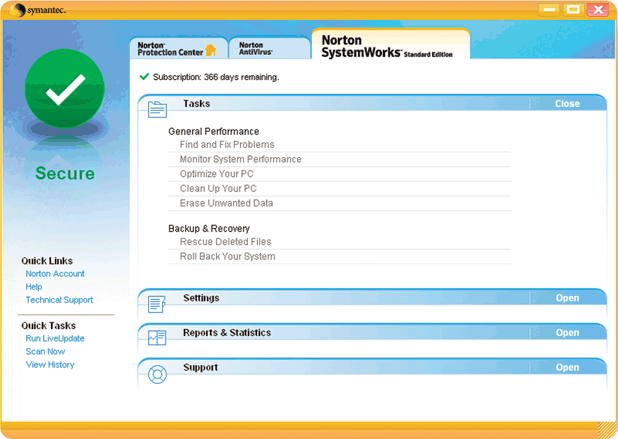Click the window resize grip corner

click(607, 430)
